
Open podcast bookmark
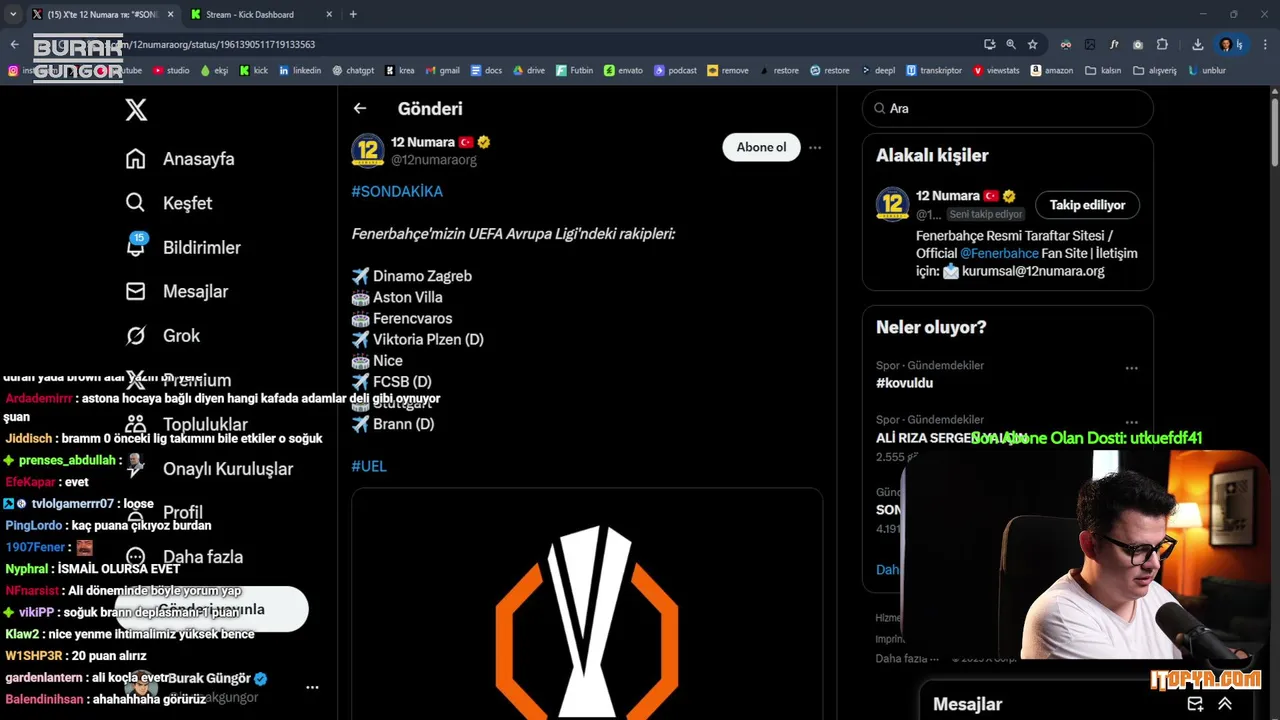[676, 71]
